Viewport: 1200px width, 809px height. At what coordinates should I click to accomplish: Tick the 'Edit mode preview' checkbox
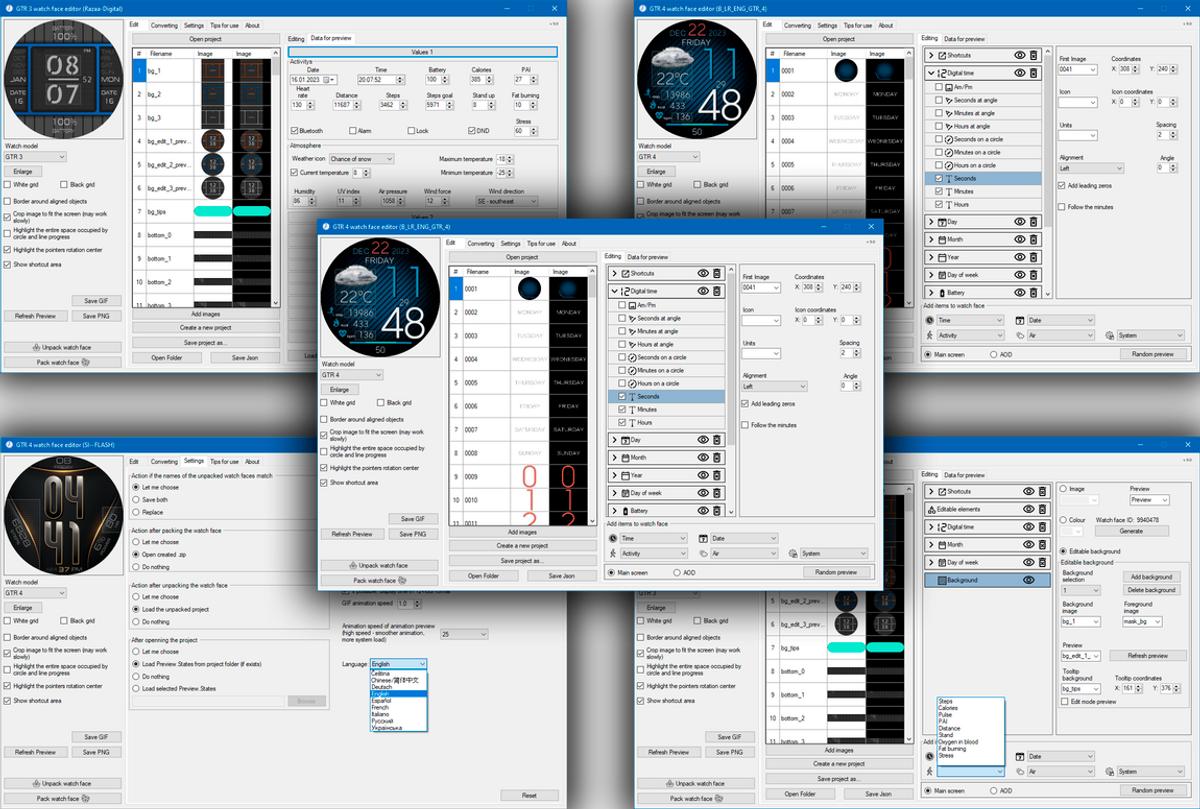click(1064, 701)
